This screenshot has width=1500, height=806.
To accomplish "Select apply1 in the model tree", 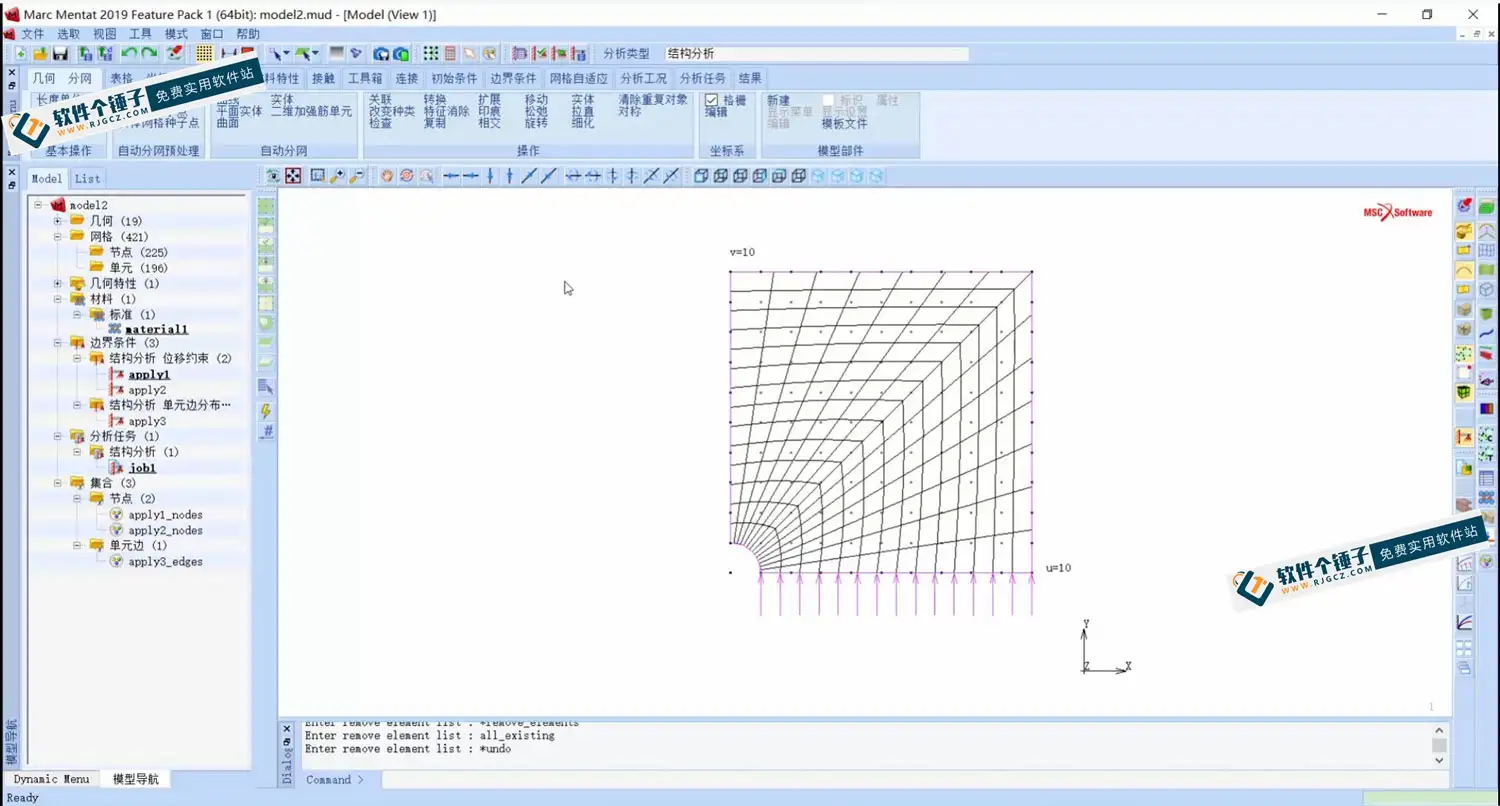I will click(149, 375).
